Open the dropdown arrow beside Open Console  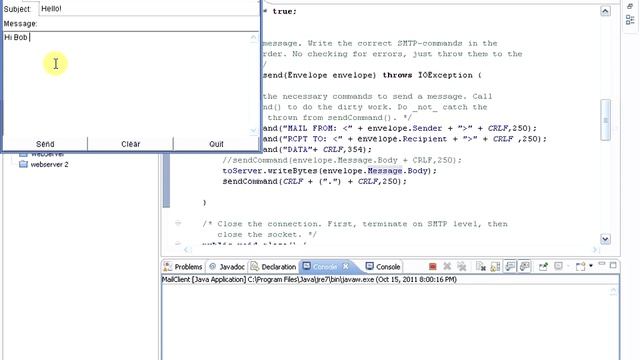(591, 266)
